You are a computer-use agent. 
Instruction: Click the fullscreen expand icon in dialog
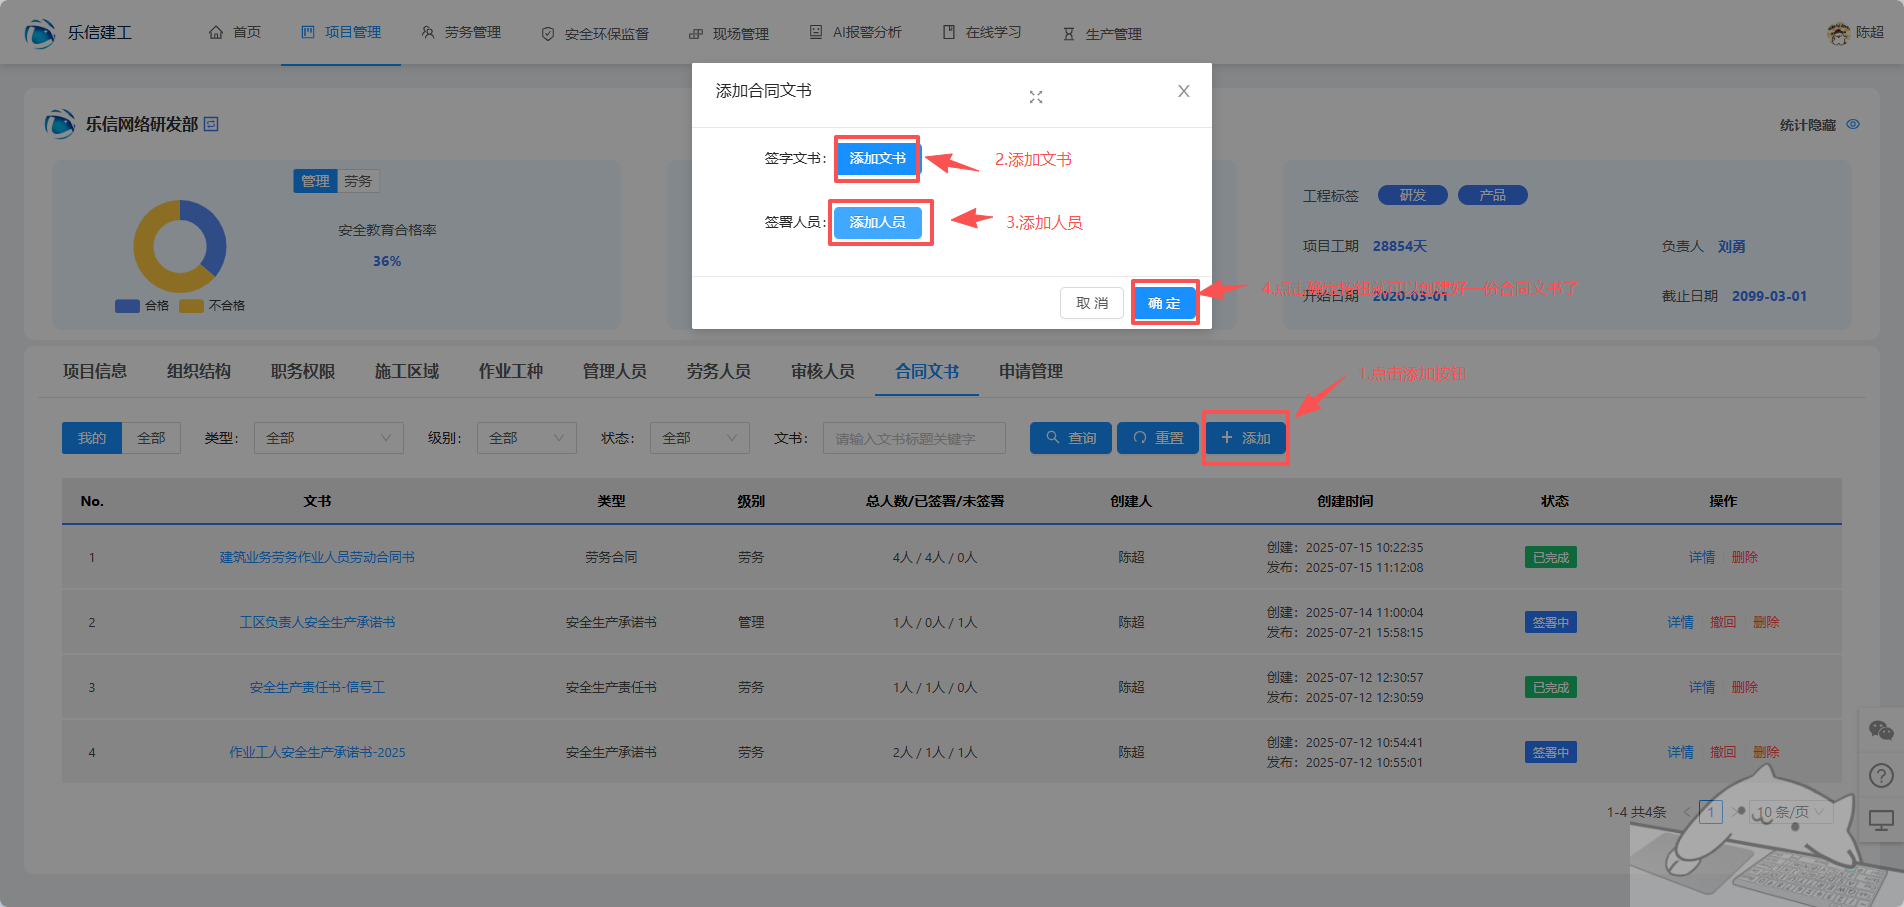pyautogui.click(x=1036, y=97)
